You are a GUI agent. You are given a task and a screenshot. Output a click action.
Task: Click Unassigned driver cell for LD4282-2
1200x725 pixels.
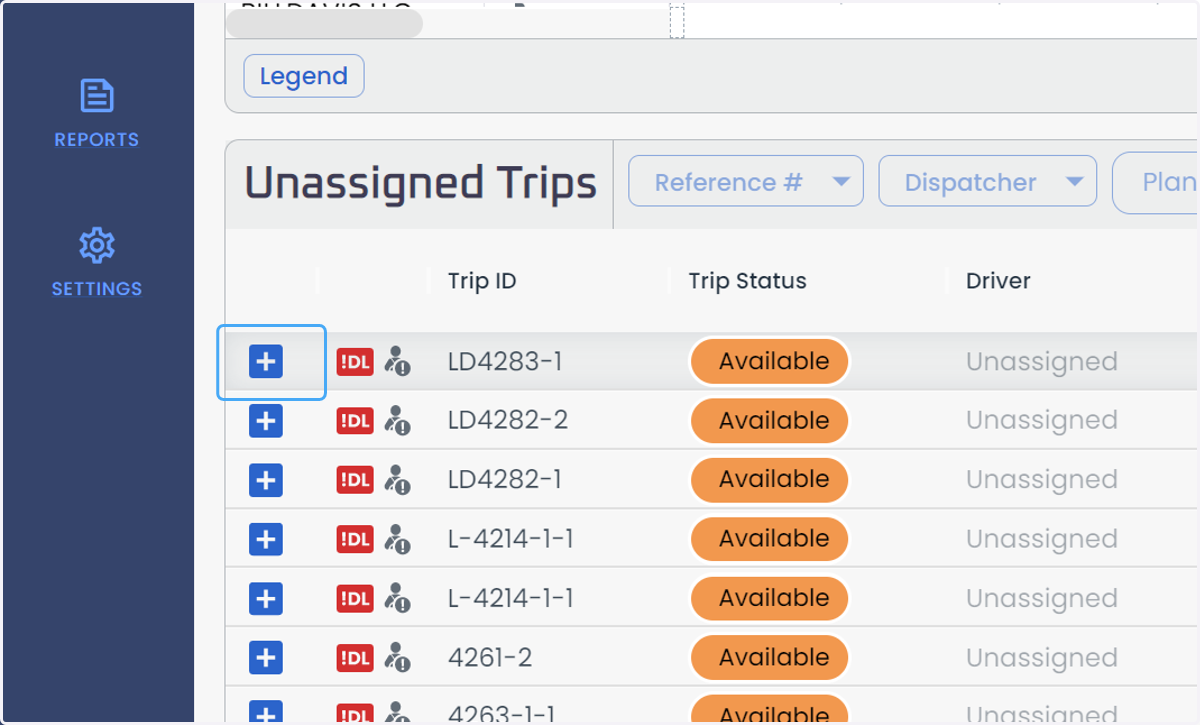tap(1041, 421)
